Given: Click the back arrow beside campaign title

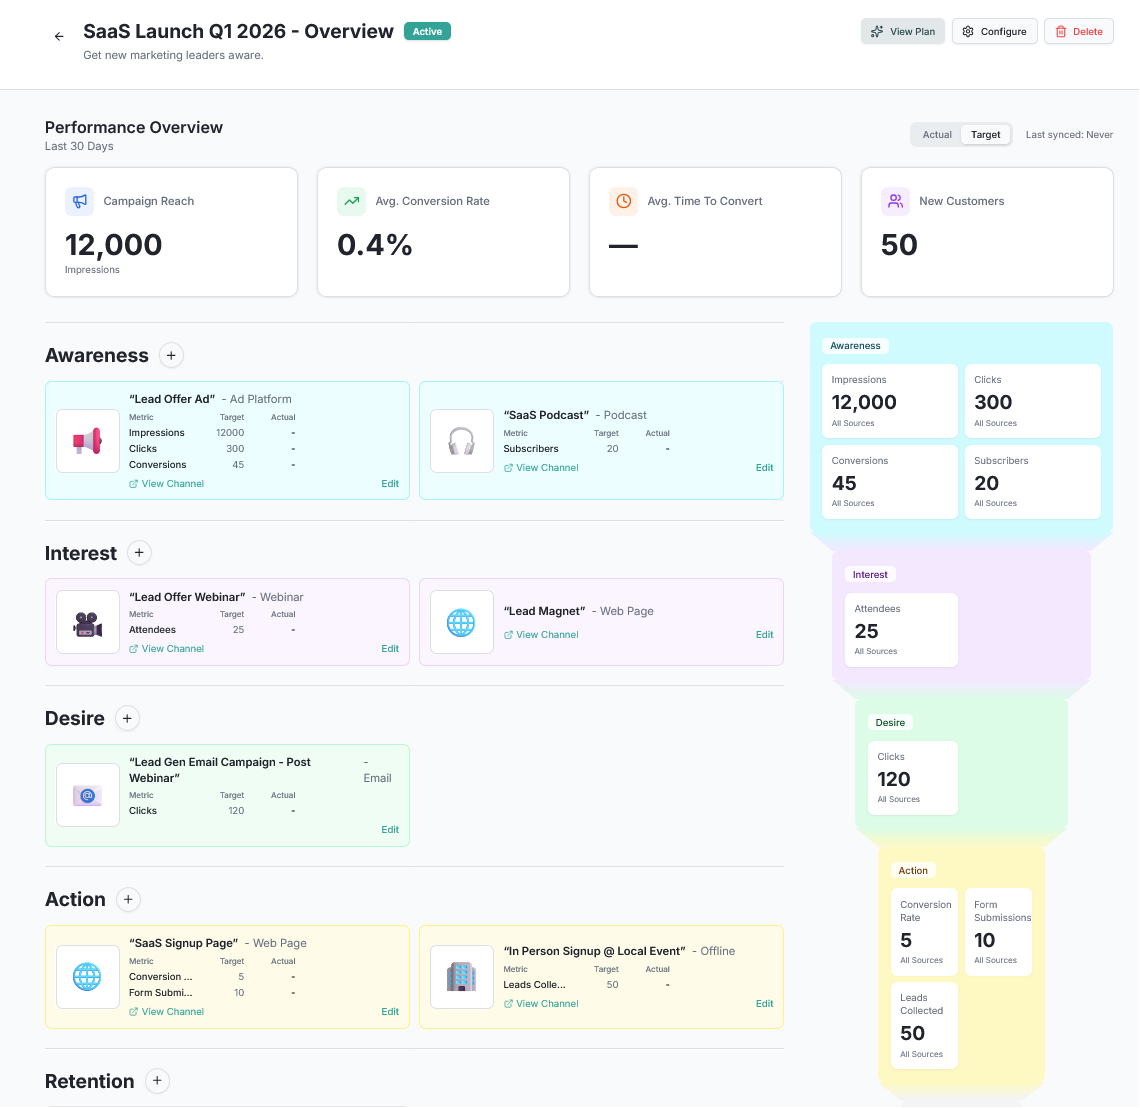Looking at the screenshot, I should point(59,36).
